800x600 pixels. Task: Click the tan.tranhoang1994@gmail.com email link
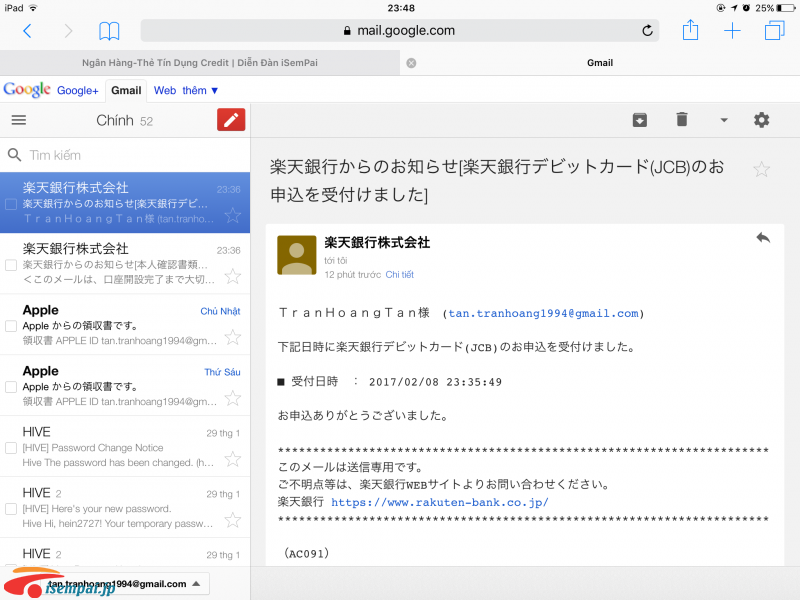coord(543,313)
